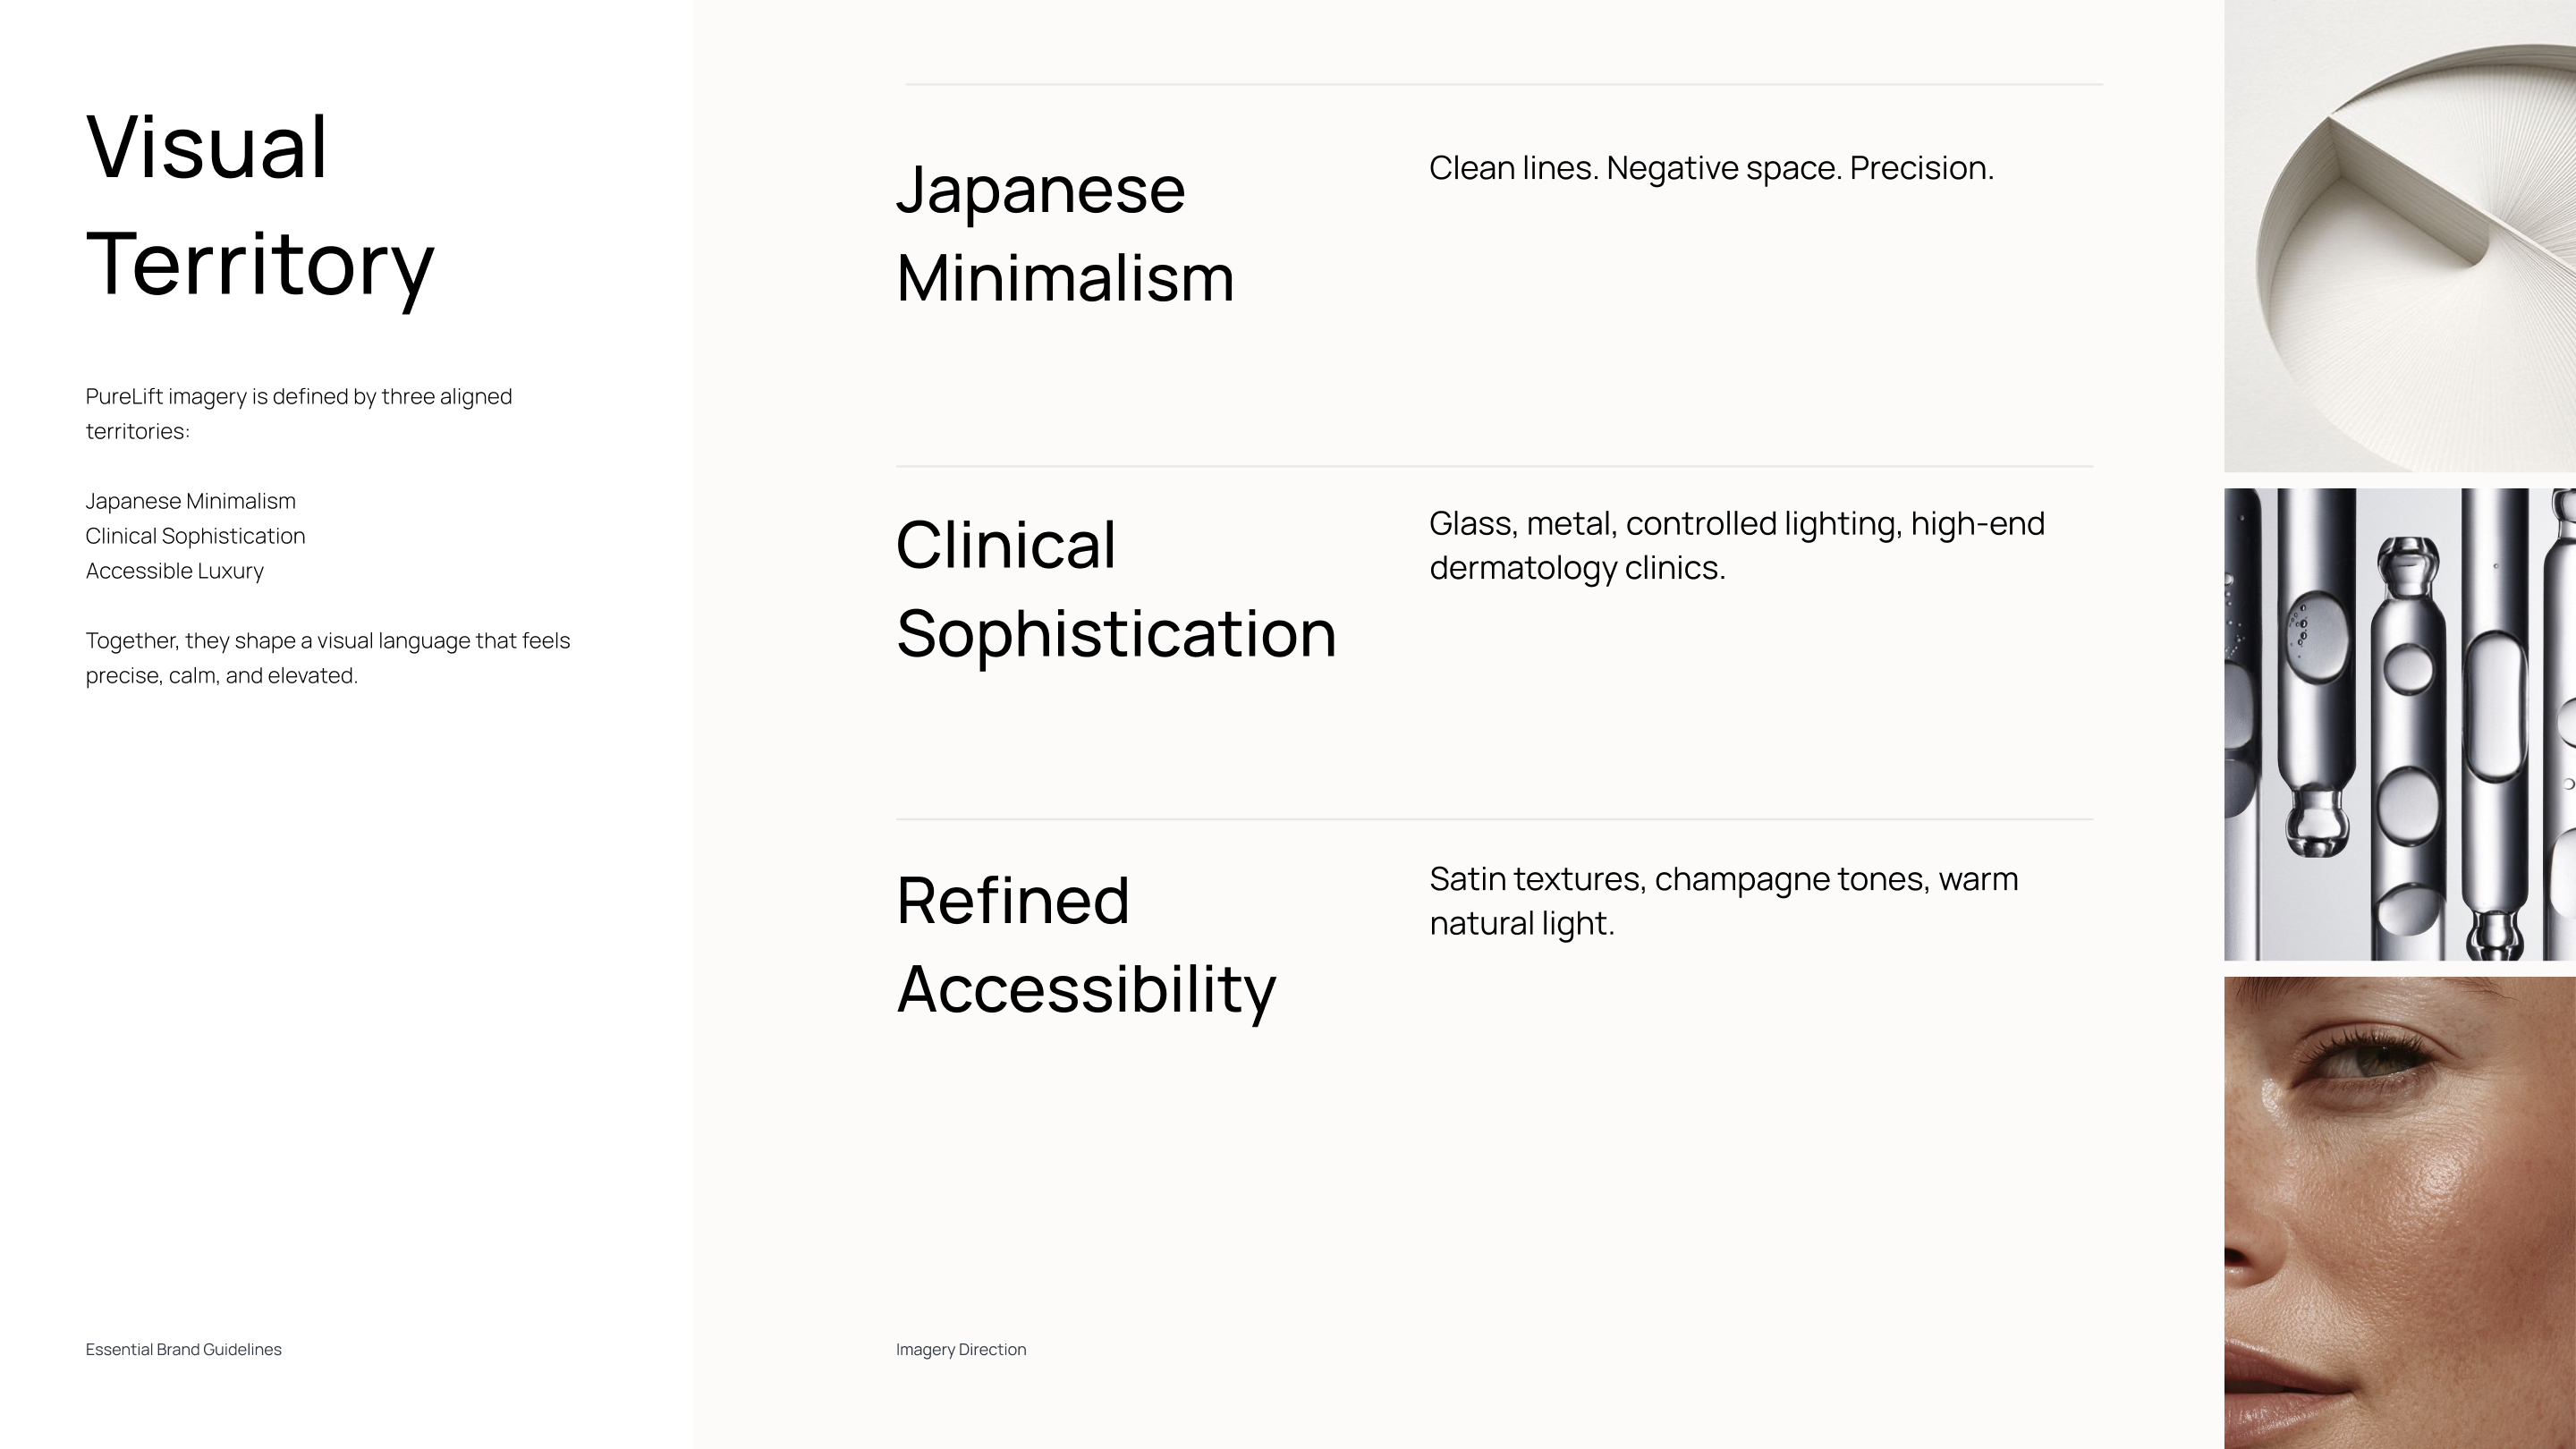Select the white paper sculpture image
2576x1449 pixels.
click(2399, 236)
